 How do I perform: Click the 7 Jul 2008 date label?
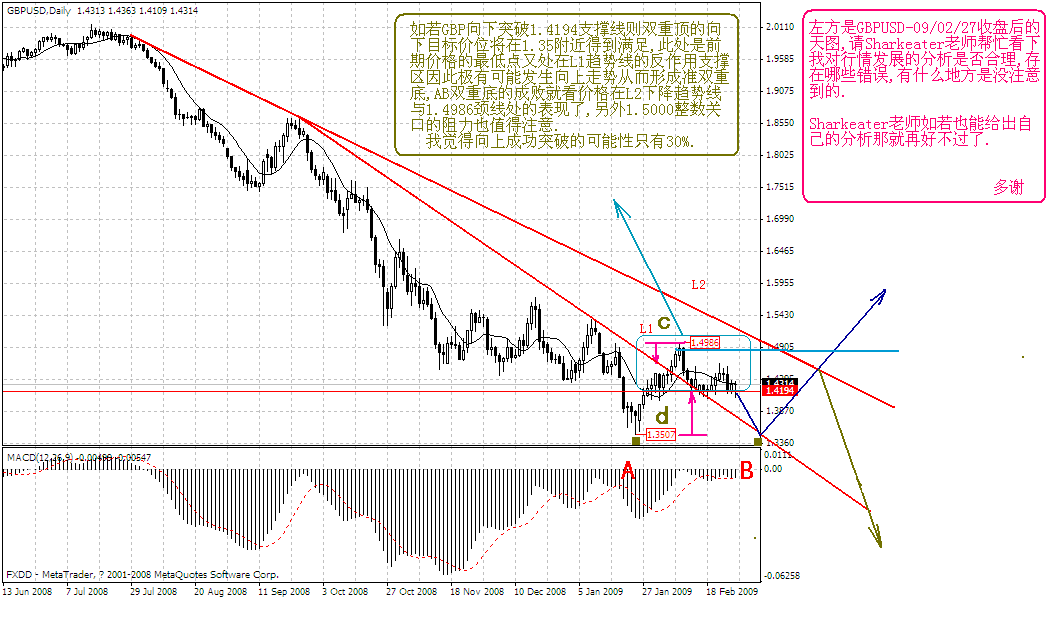[x=87, y=592]
